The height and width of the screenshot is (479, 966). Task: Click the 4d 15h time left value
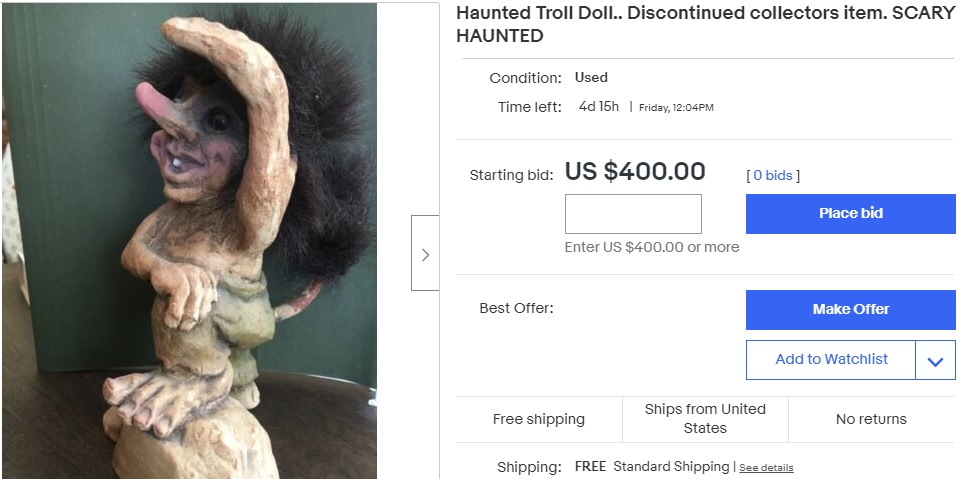[599, 107]
